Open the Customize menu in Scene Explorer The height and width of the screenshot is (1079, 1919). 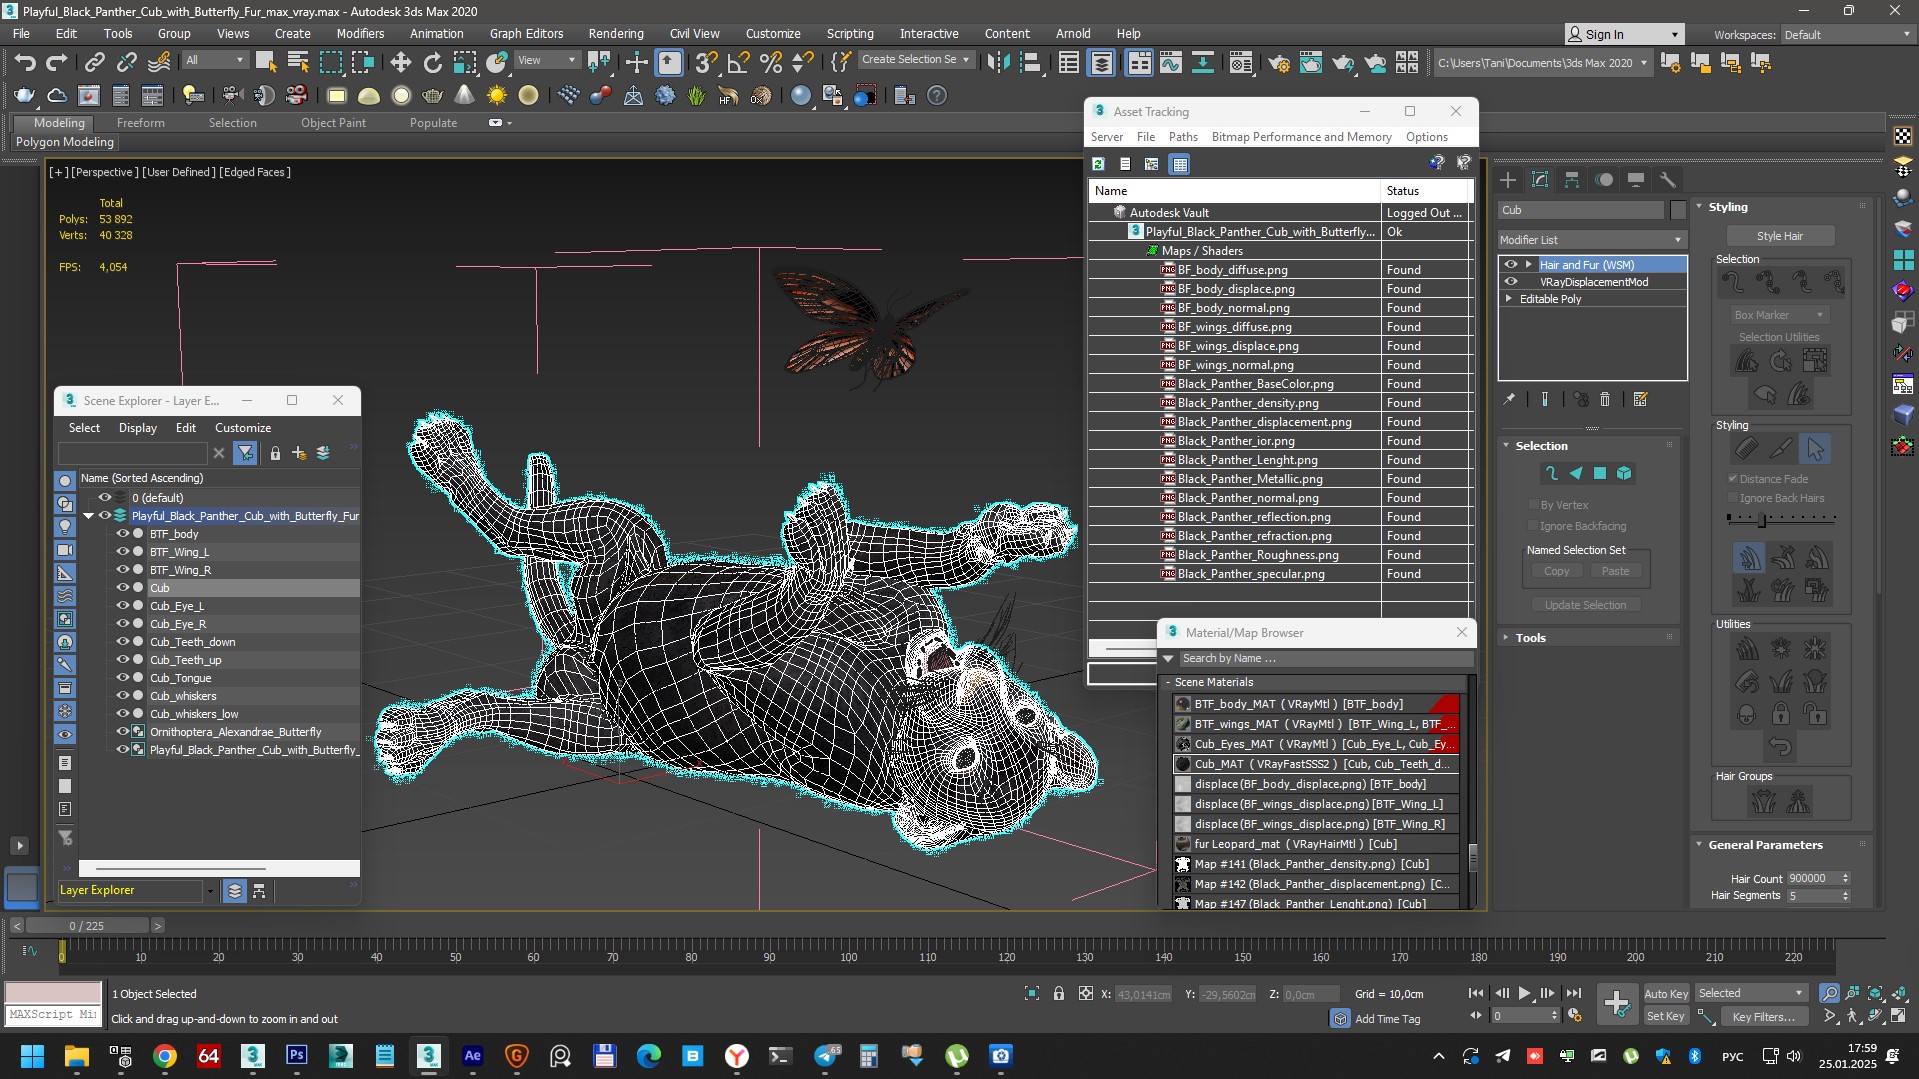pos(243,428)
